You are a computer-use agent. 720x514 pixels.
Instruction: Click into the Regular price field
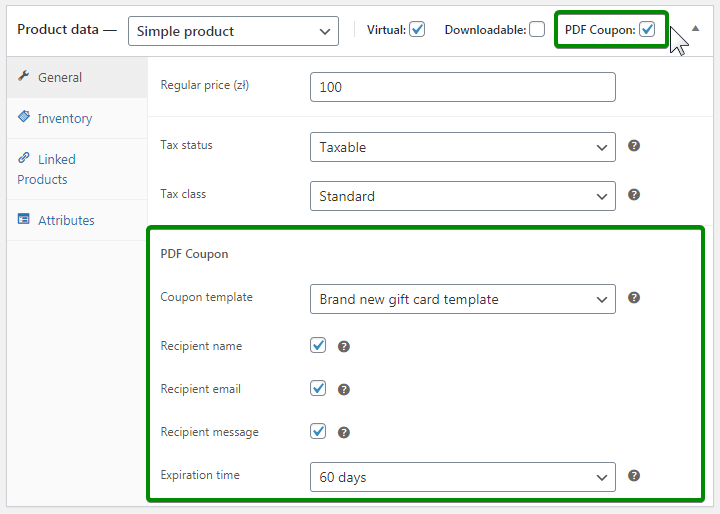(462, 87)
